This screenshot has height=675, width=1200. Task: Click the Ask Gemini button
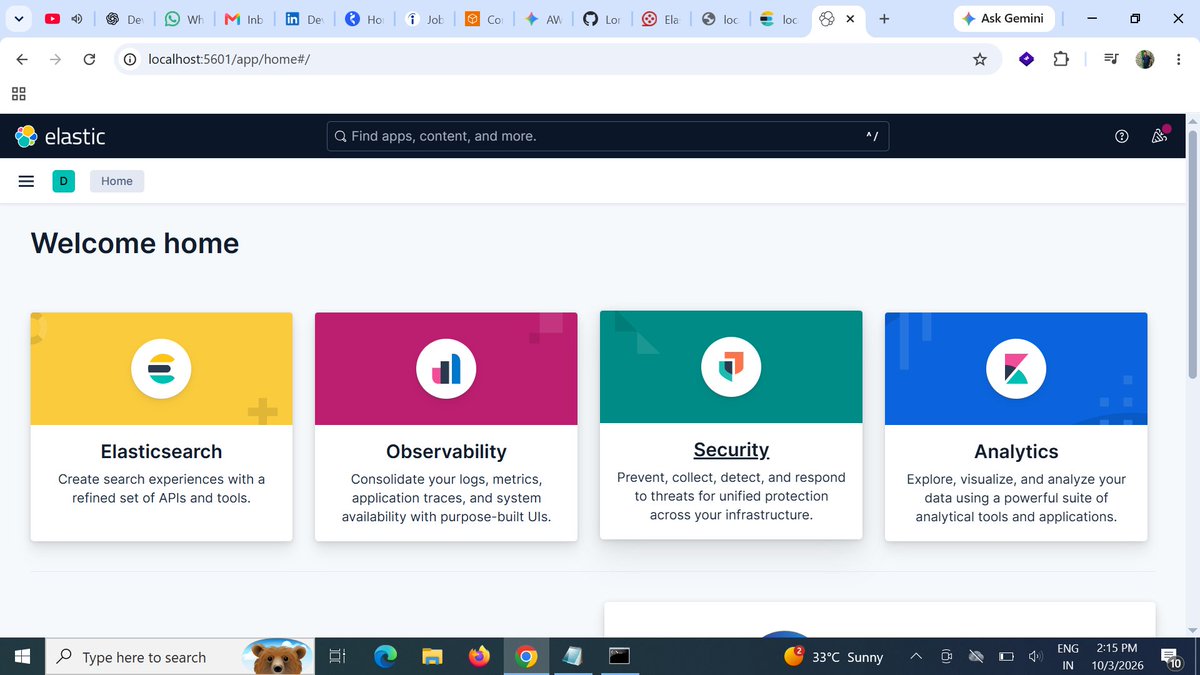(1002, 19)
